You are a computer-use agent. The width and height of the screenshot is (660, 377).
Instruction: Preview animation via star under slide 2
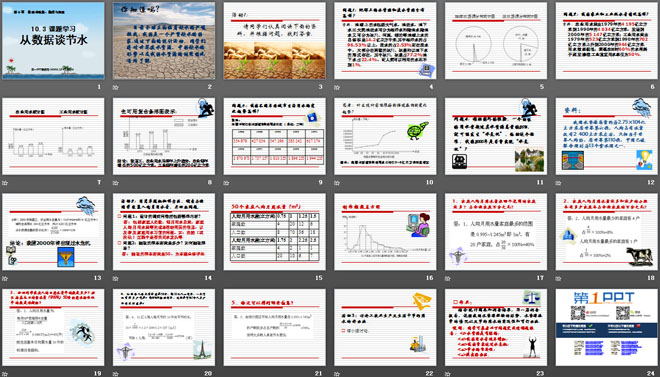115,88
